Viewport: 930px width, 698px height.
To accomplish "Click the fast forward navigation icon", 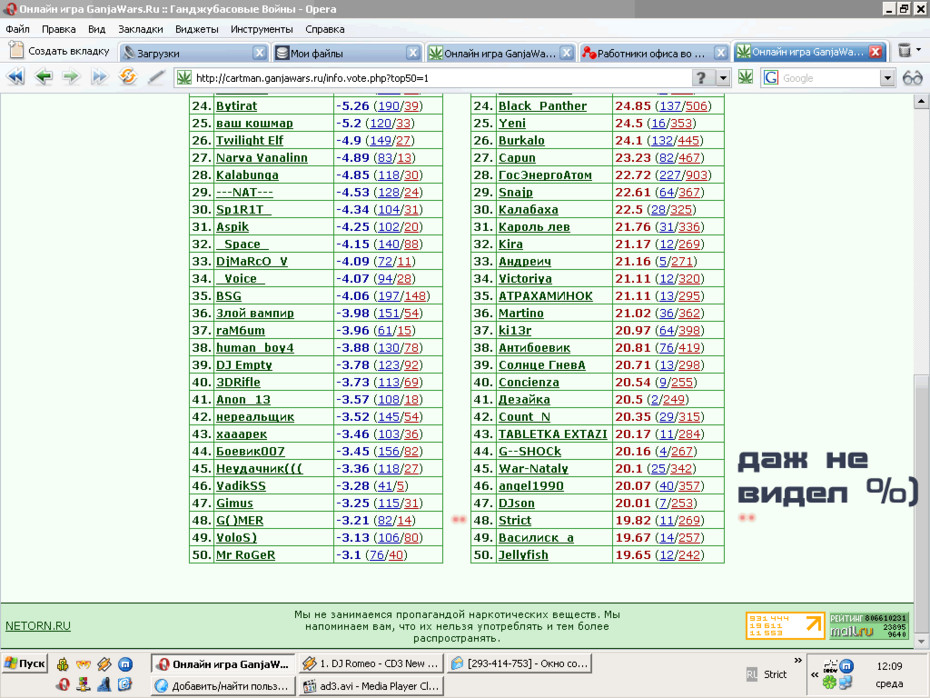I will point(99,77).
